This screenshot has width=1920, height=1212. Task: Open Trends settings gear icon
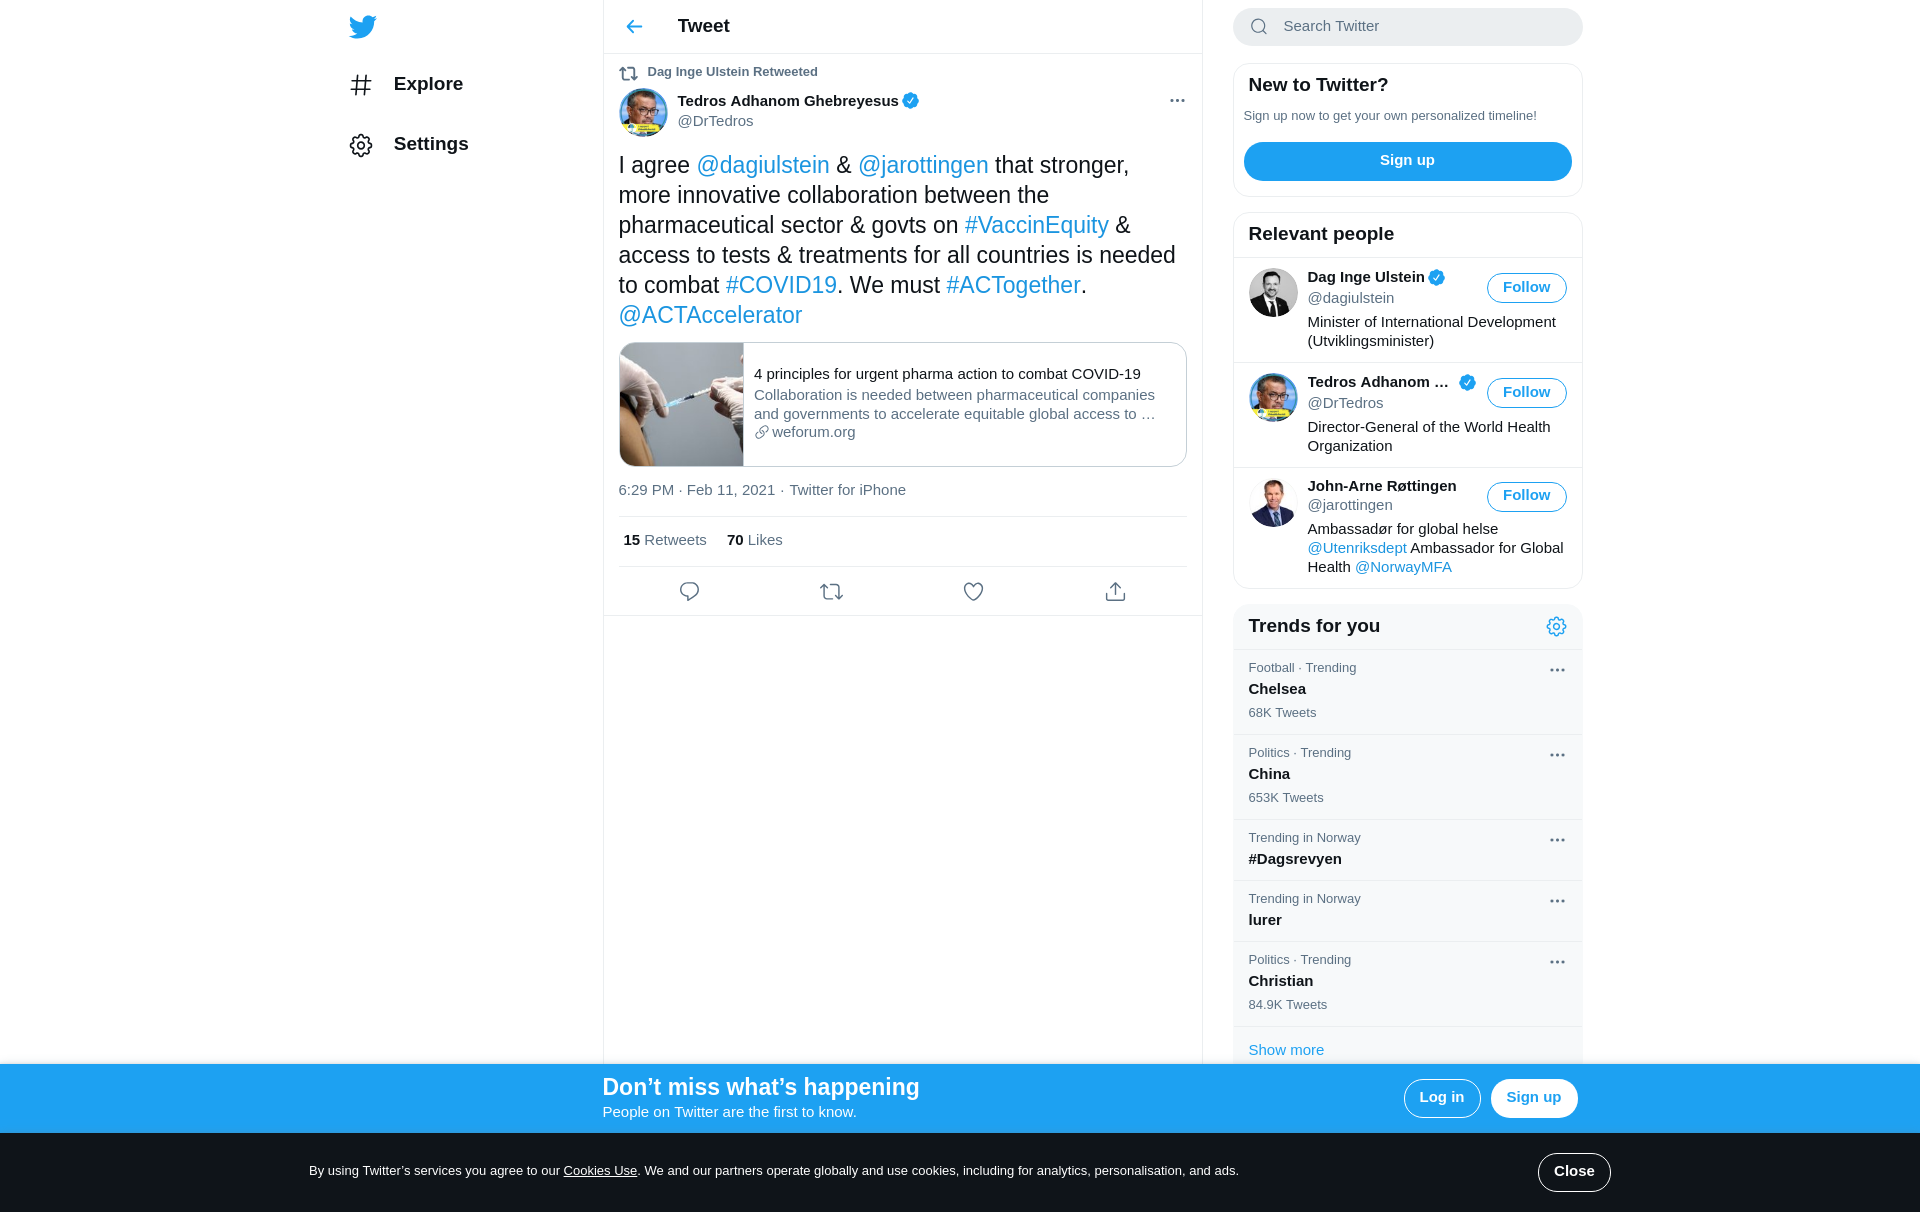(x=1556, y=627)
